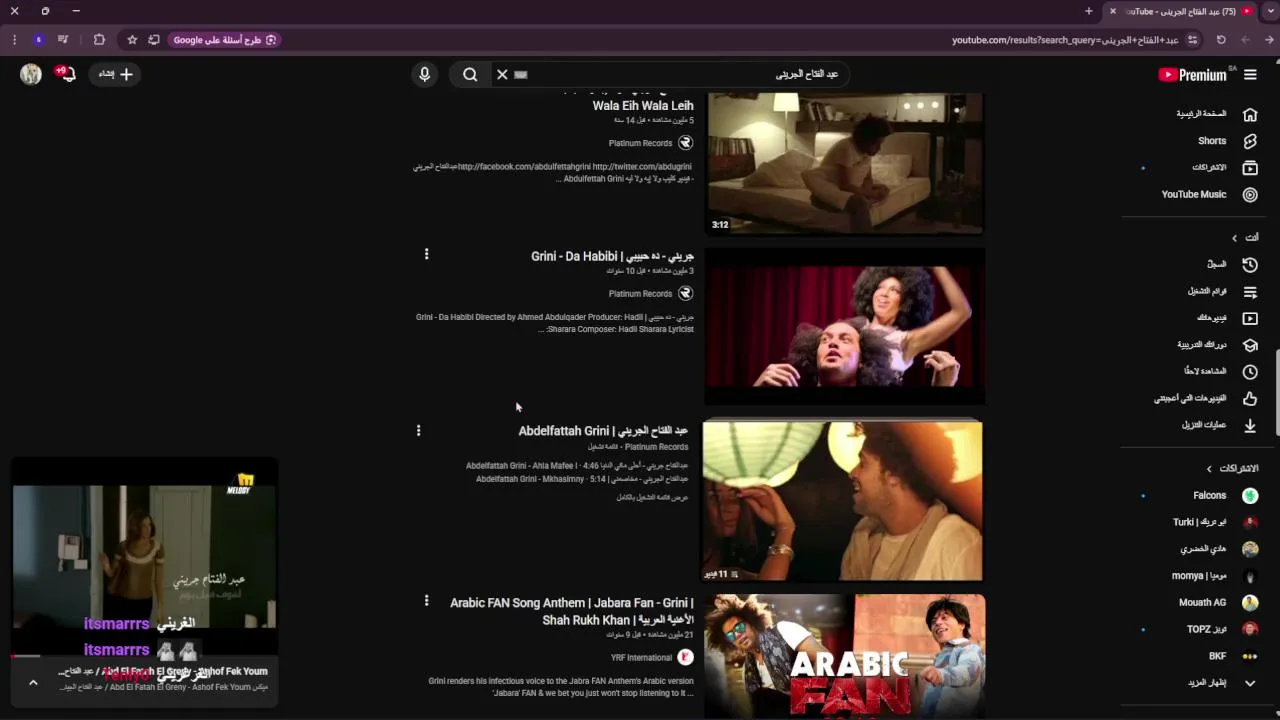Play 'Mkhasimny' track in playlist
Screen dimensions: 1280x720
582,479
